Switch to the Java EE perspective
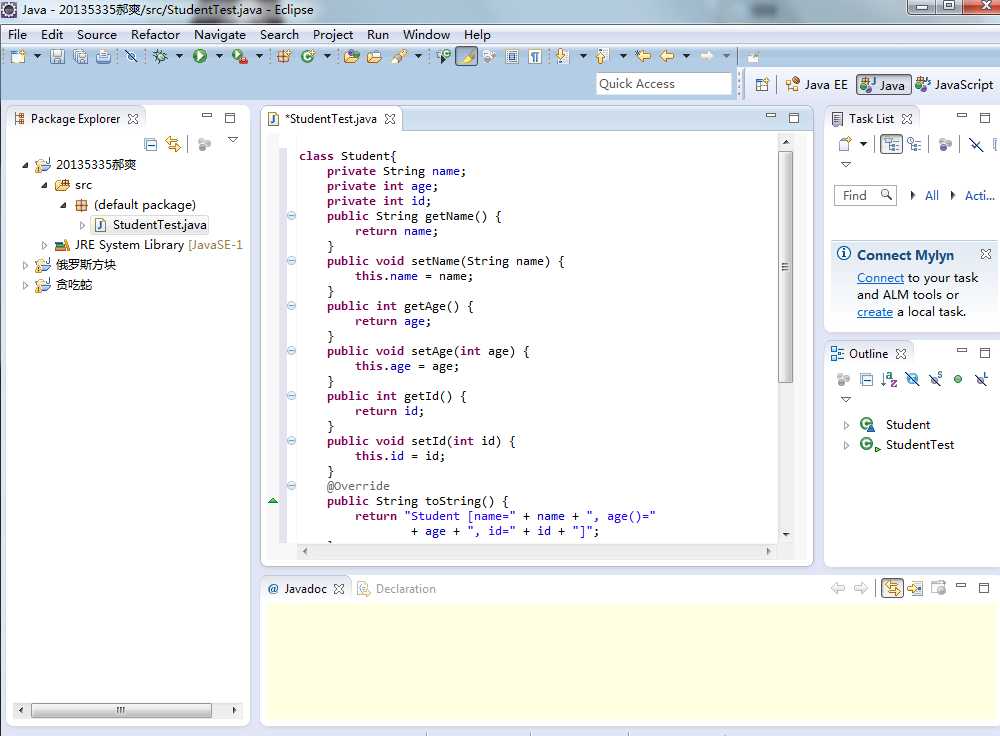This screenshot has width=1000, height=736. tap(817, 84)
